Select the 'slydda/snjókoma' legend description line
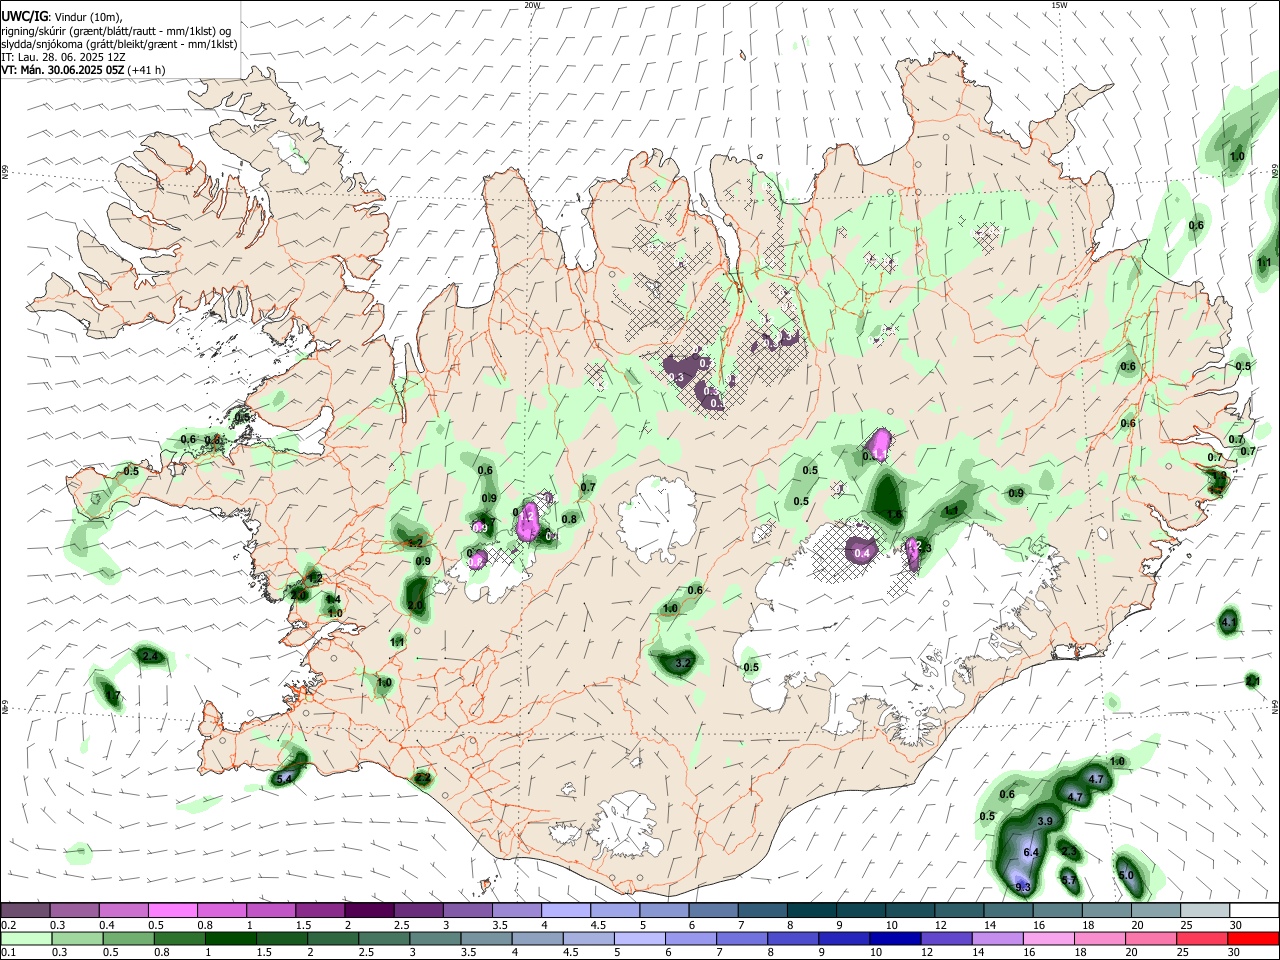This screenshot has height=960, width=1280. pyautogui.click(x=119, y=44)
